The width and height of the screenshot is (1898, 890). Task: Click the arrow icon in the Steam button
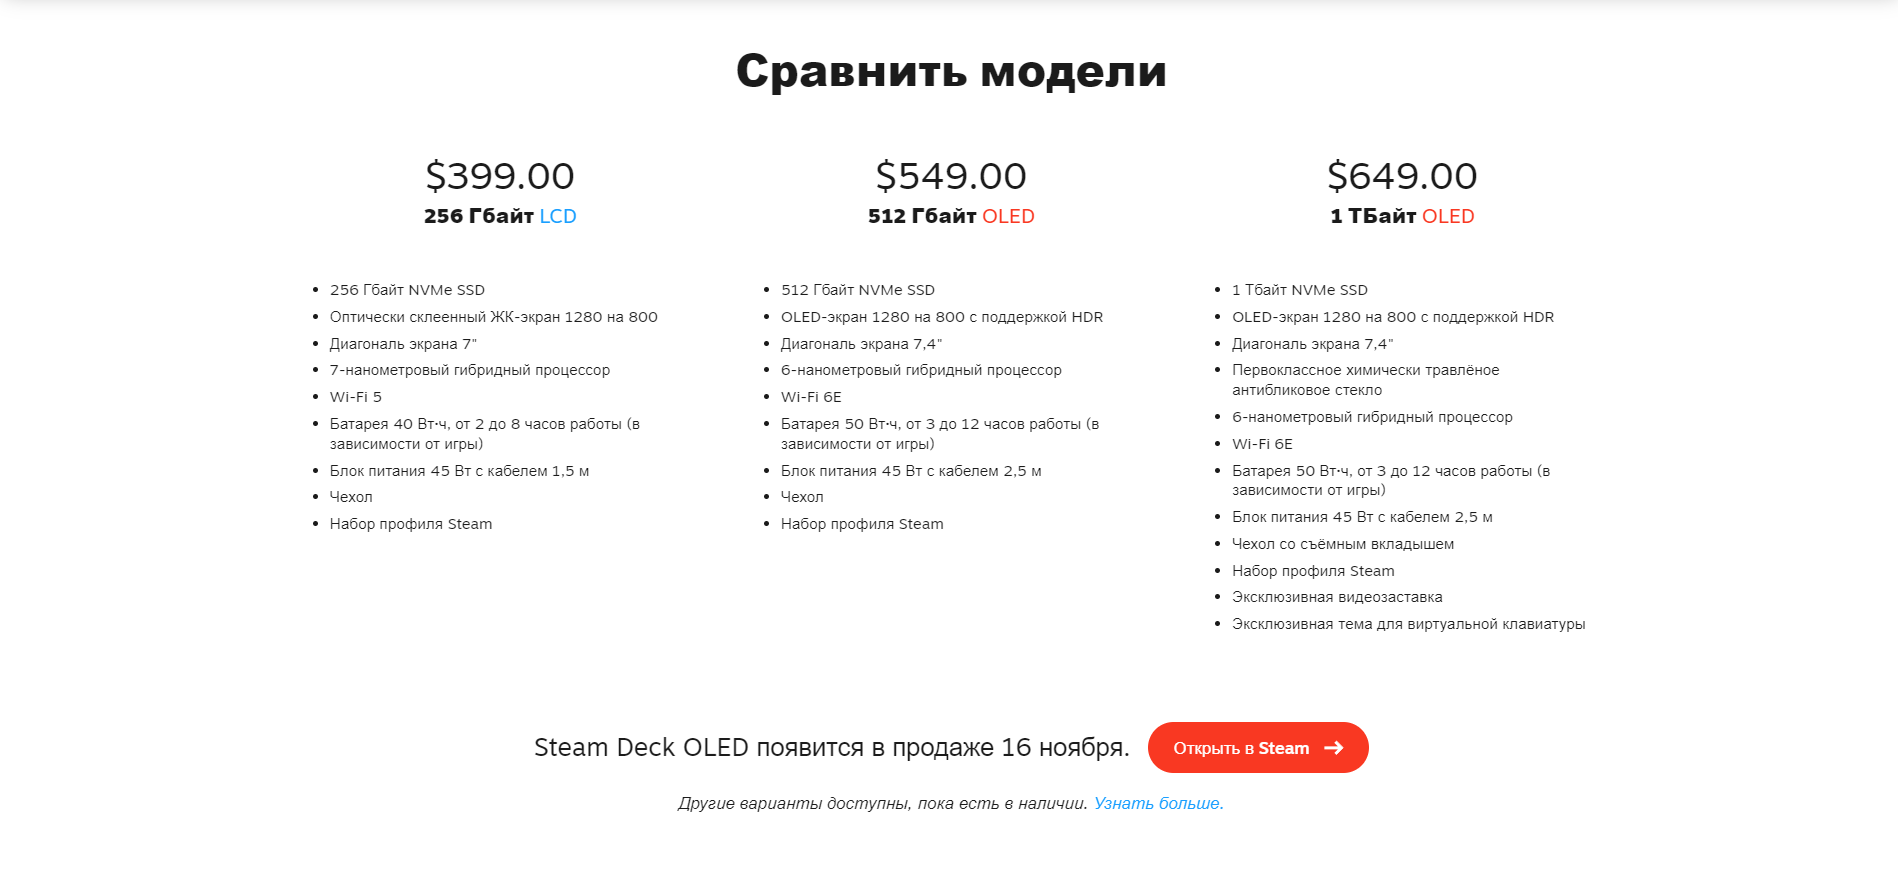click(x=1334, y=748)
